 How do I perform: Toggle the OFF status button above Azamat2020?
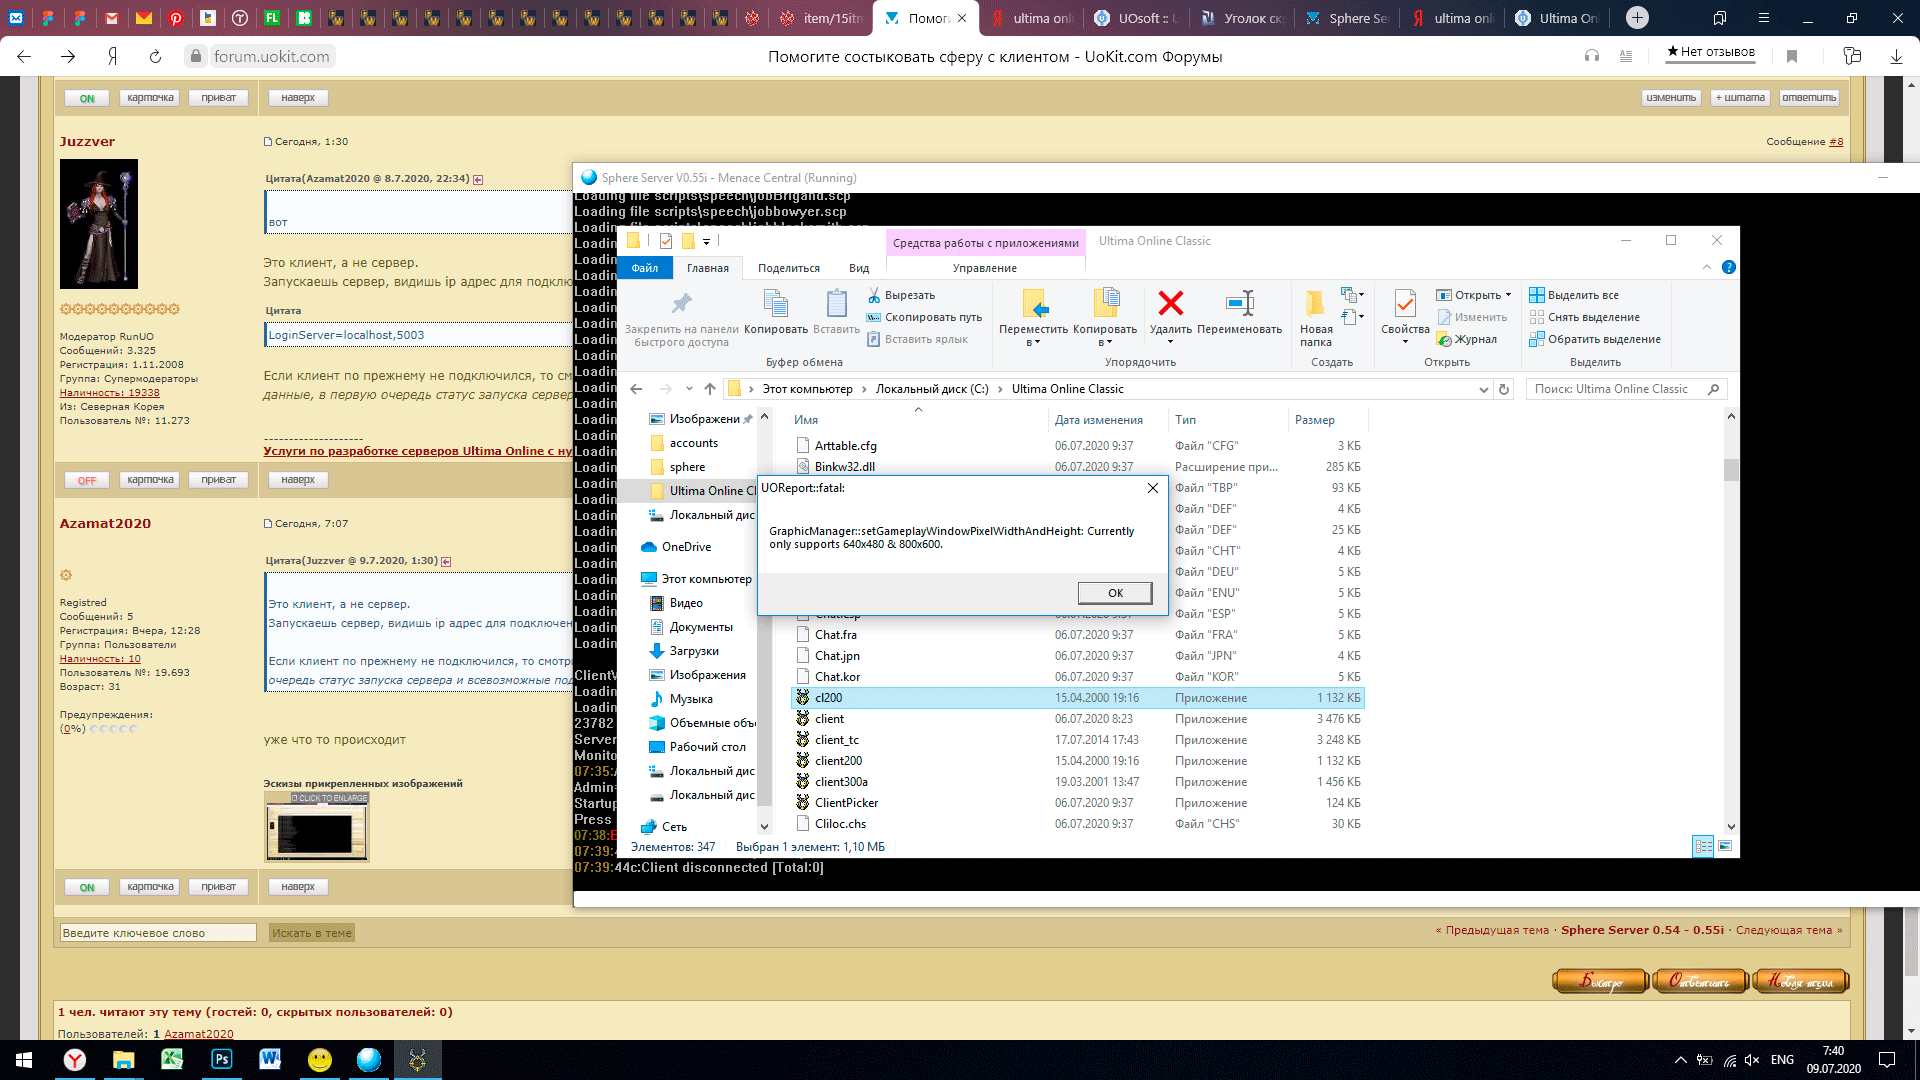click(87, 480)
